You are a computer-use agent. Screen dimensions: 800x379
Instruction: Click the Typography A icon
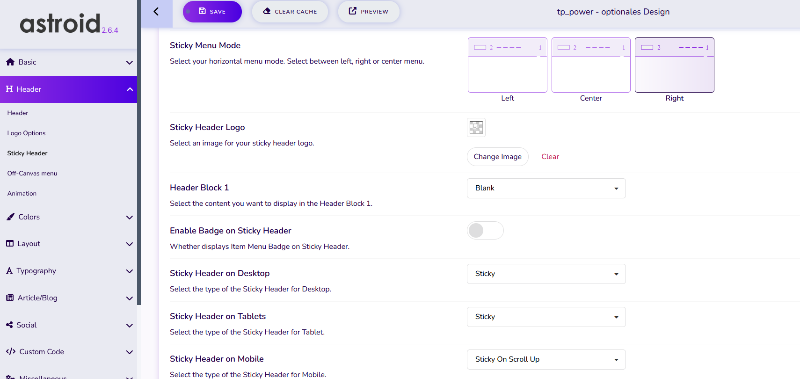(x=9, y=271)
